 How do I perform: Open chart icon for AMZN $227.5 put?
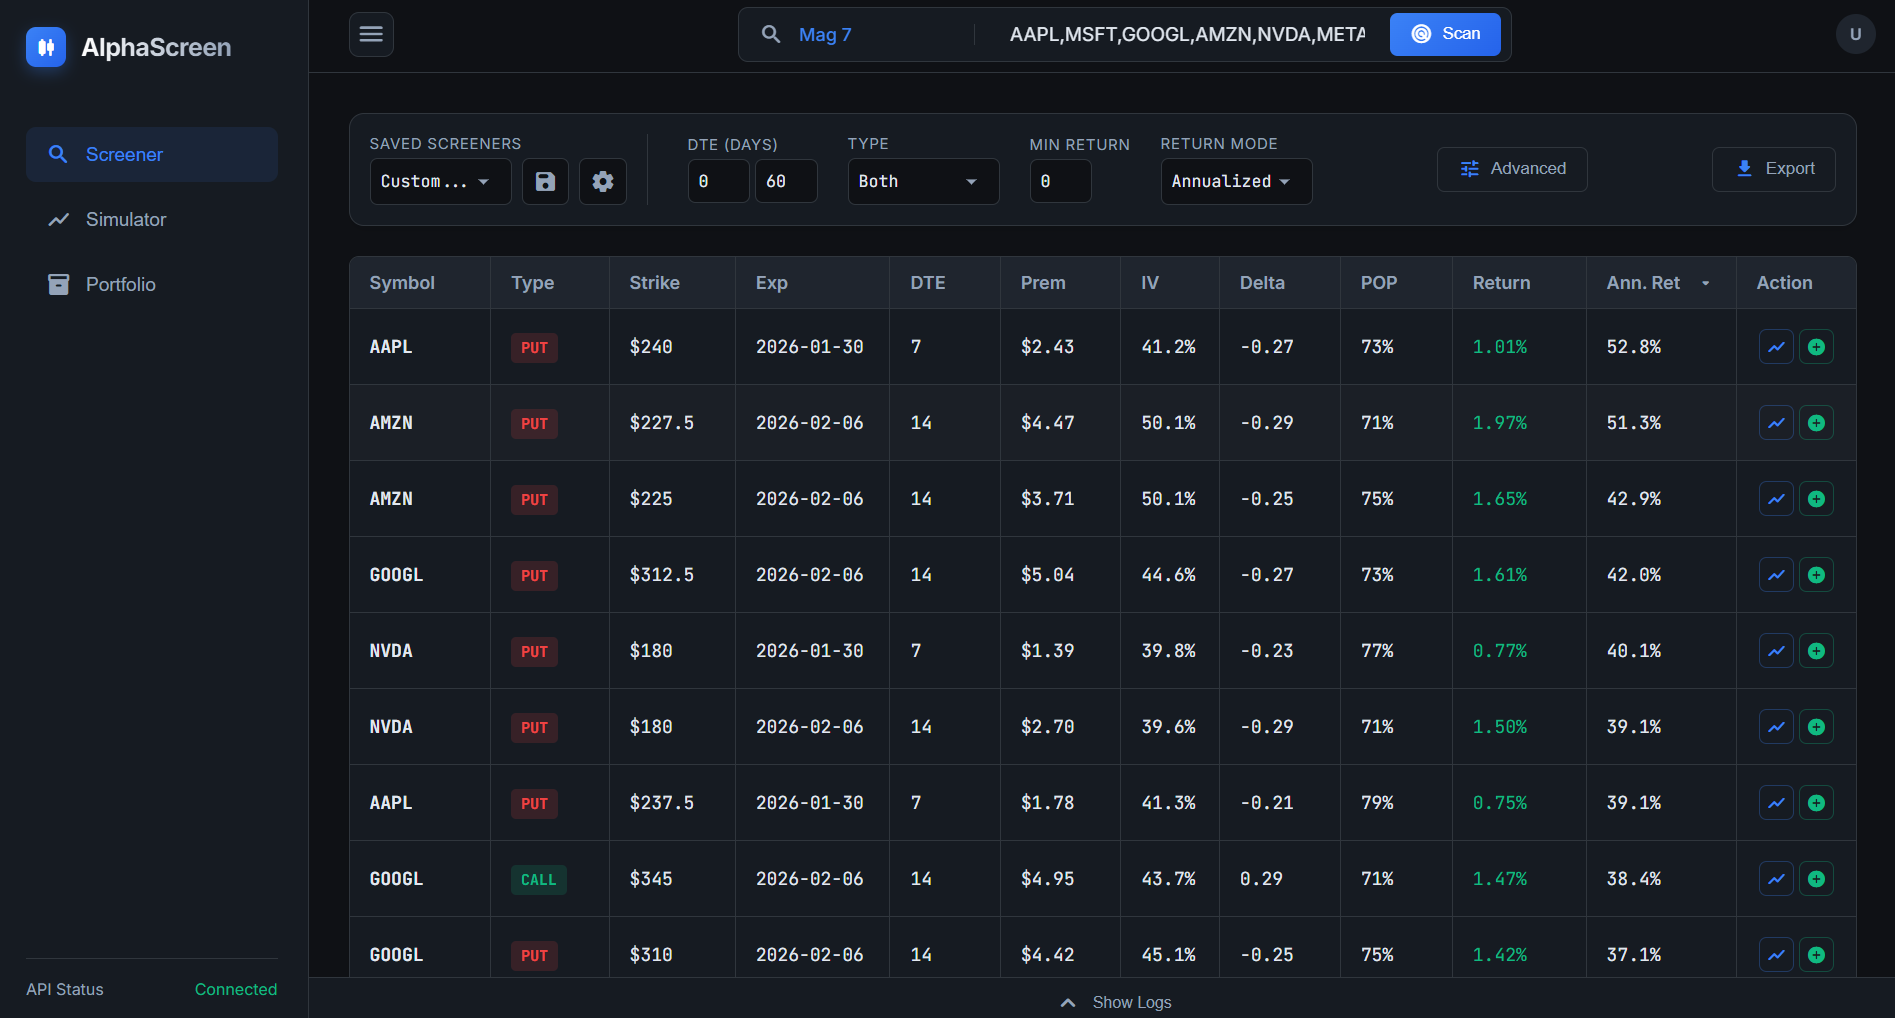(1776, 423)
